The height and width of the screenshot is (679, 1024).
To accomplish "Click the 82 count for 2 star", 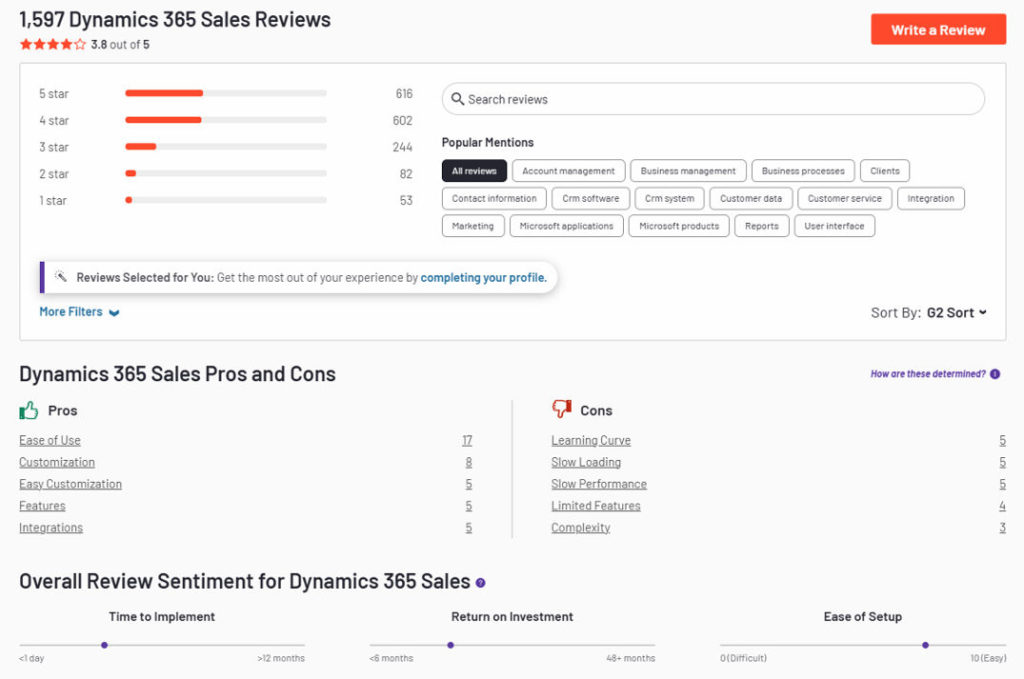I will coord(406,174).
